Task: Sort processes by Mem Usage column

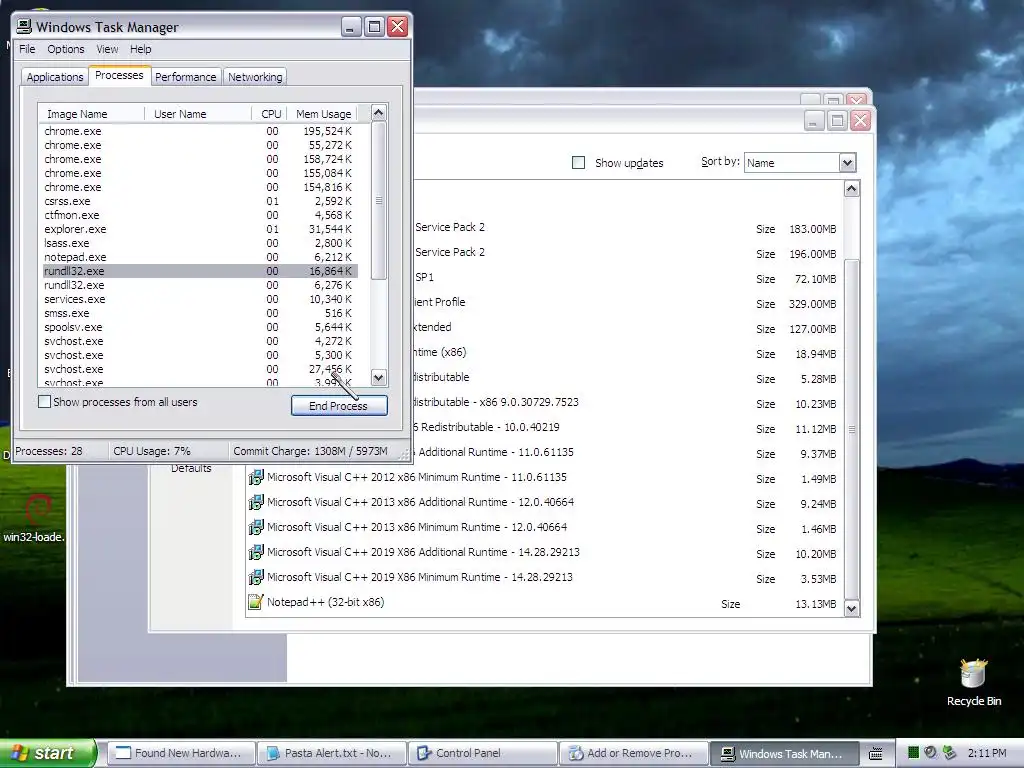Action: [323, 114]
